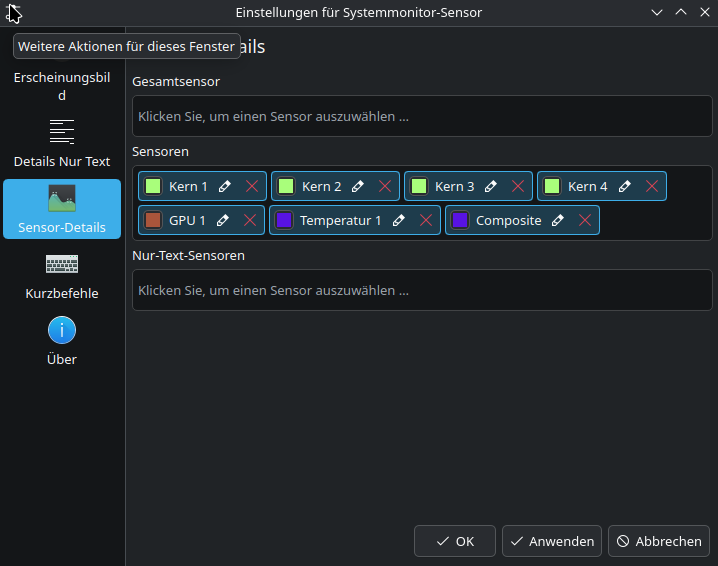718x566 pixels.
Task: Remove the Composite sensor
Action: [585, 220]
